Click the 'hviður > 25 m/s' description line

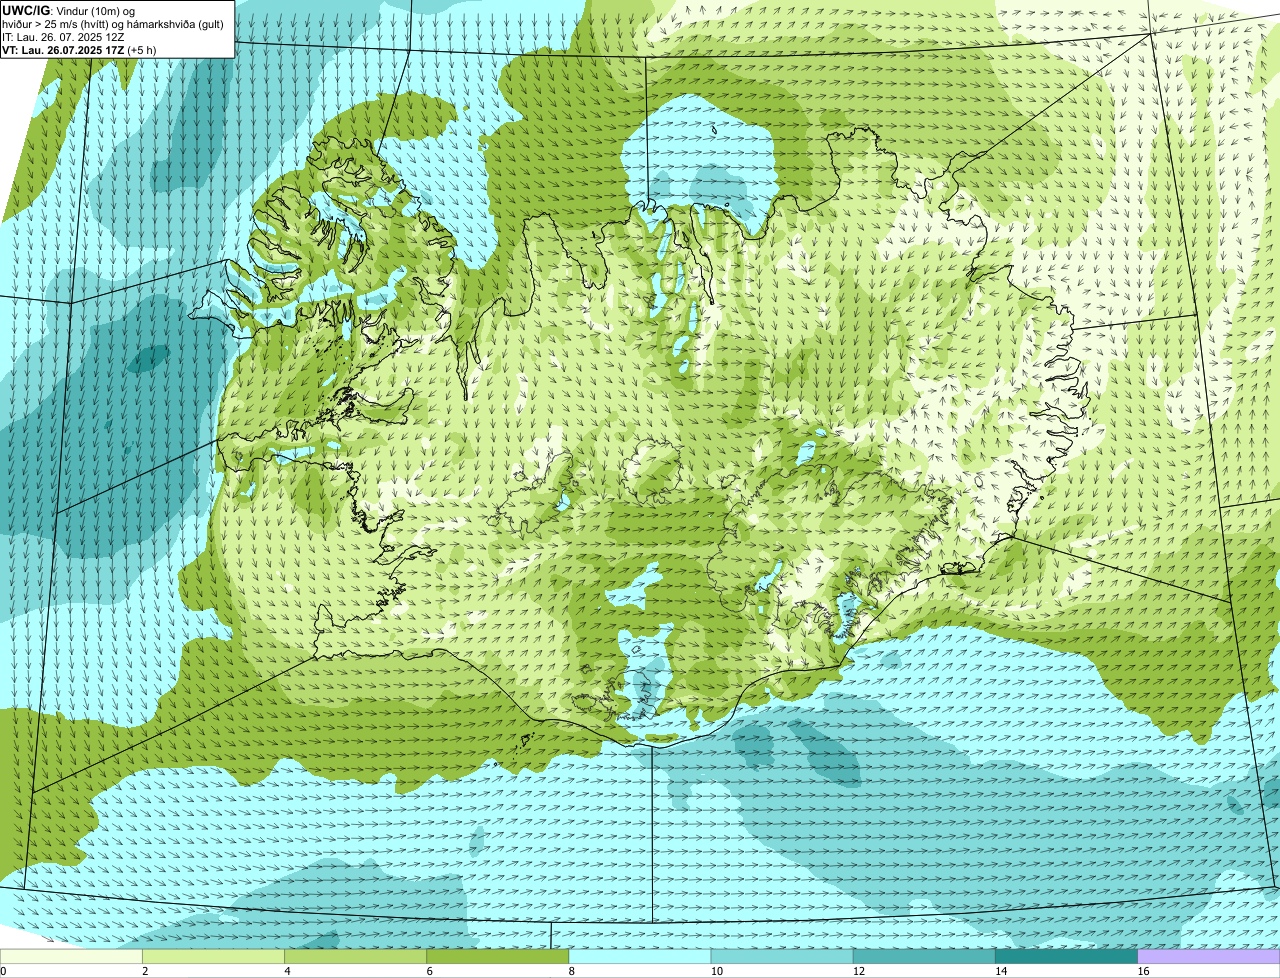point(113,24)
